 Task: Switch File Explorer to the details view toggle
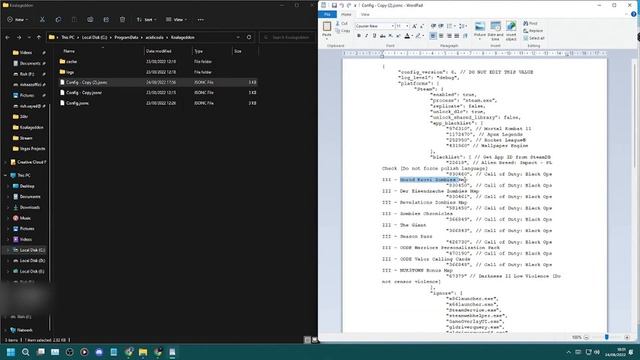(x=307, y=340)
